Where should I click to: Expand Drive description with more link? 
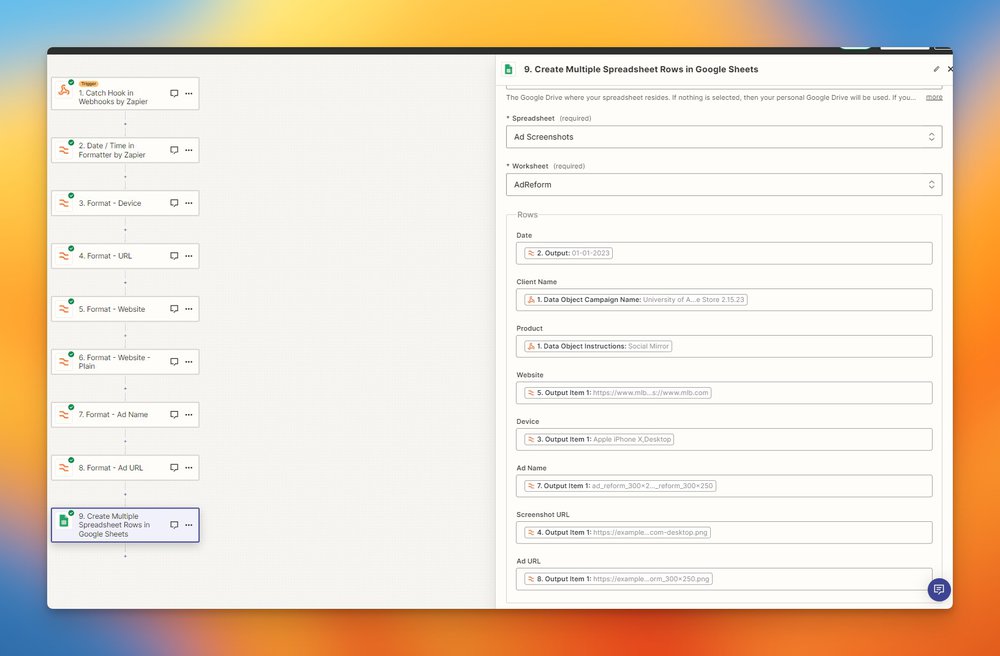[x=934, y=98]
